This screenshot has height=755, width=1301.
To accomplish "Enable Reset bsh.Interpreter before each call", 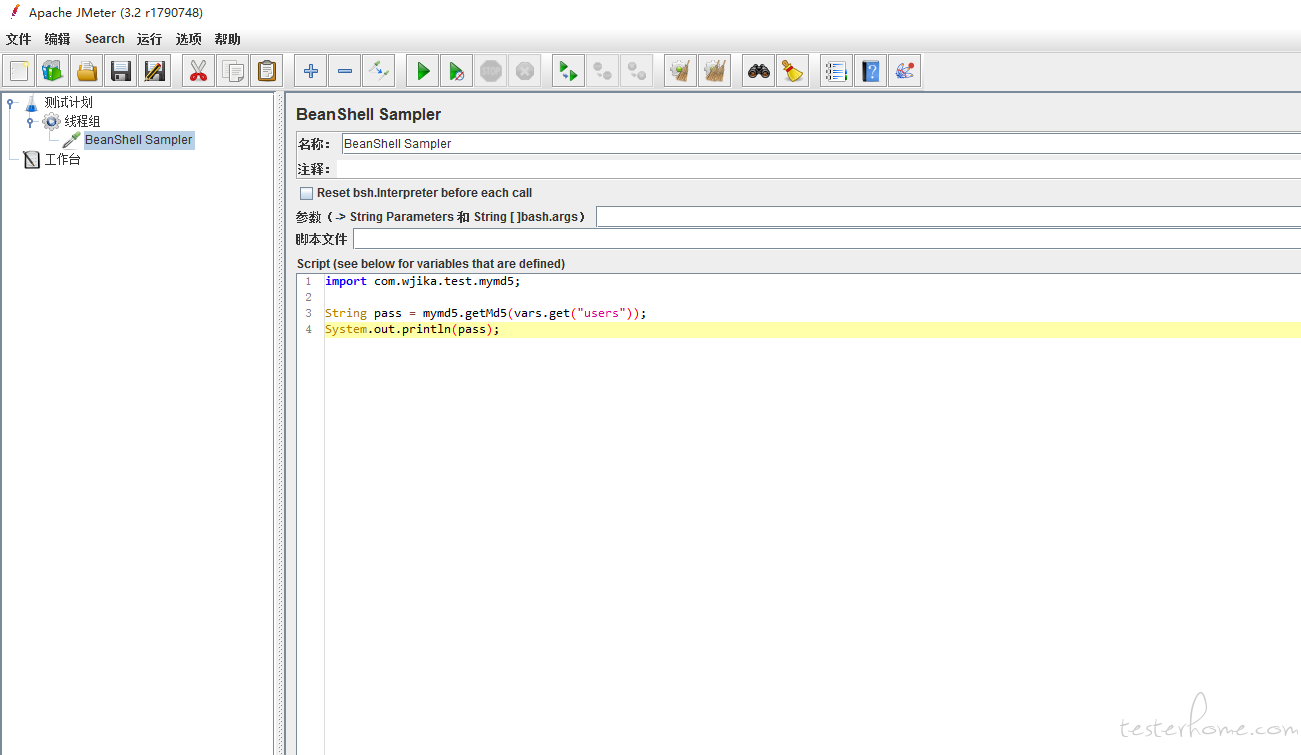I will 307,193.
